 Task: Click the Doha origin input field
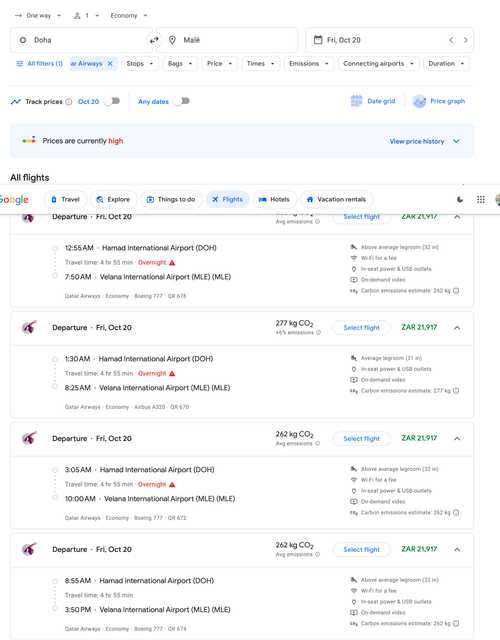tap(81, 40)
